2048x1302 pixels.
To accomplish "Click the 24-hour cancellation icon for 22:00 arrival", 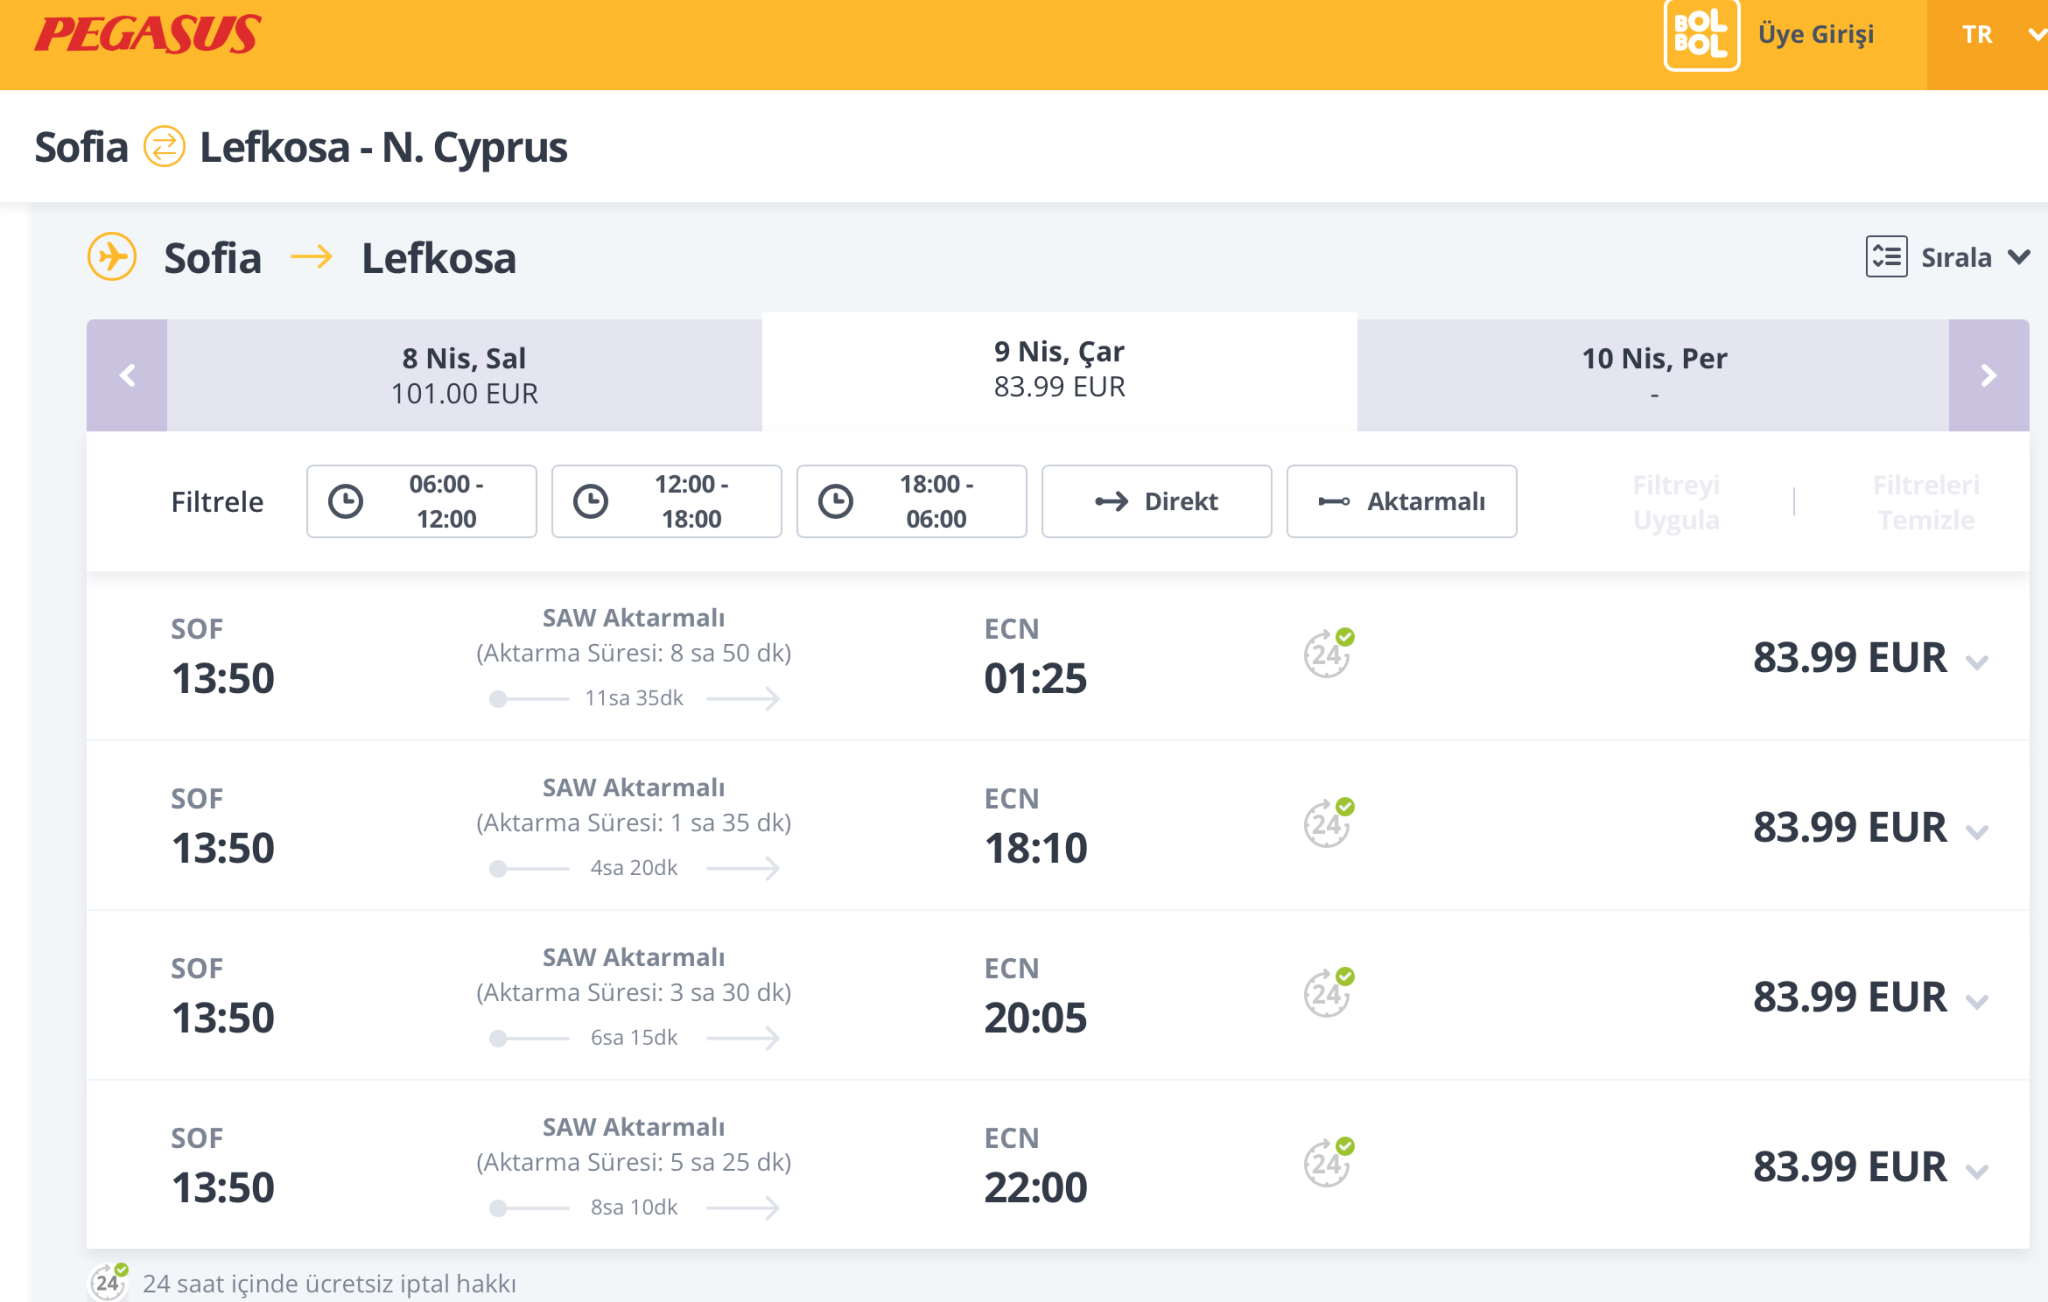I will click(x=1328, y=1163).
